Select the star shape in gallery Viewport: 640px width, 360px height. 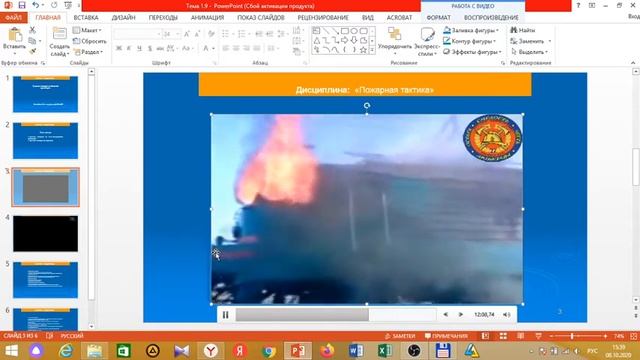click(x=363, y=50)
